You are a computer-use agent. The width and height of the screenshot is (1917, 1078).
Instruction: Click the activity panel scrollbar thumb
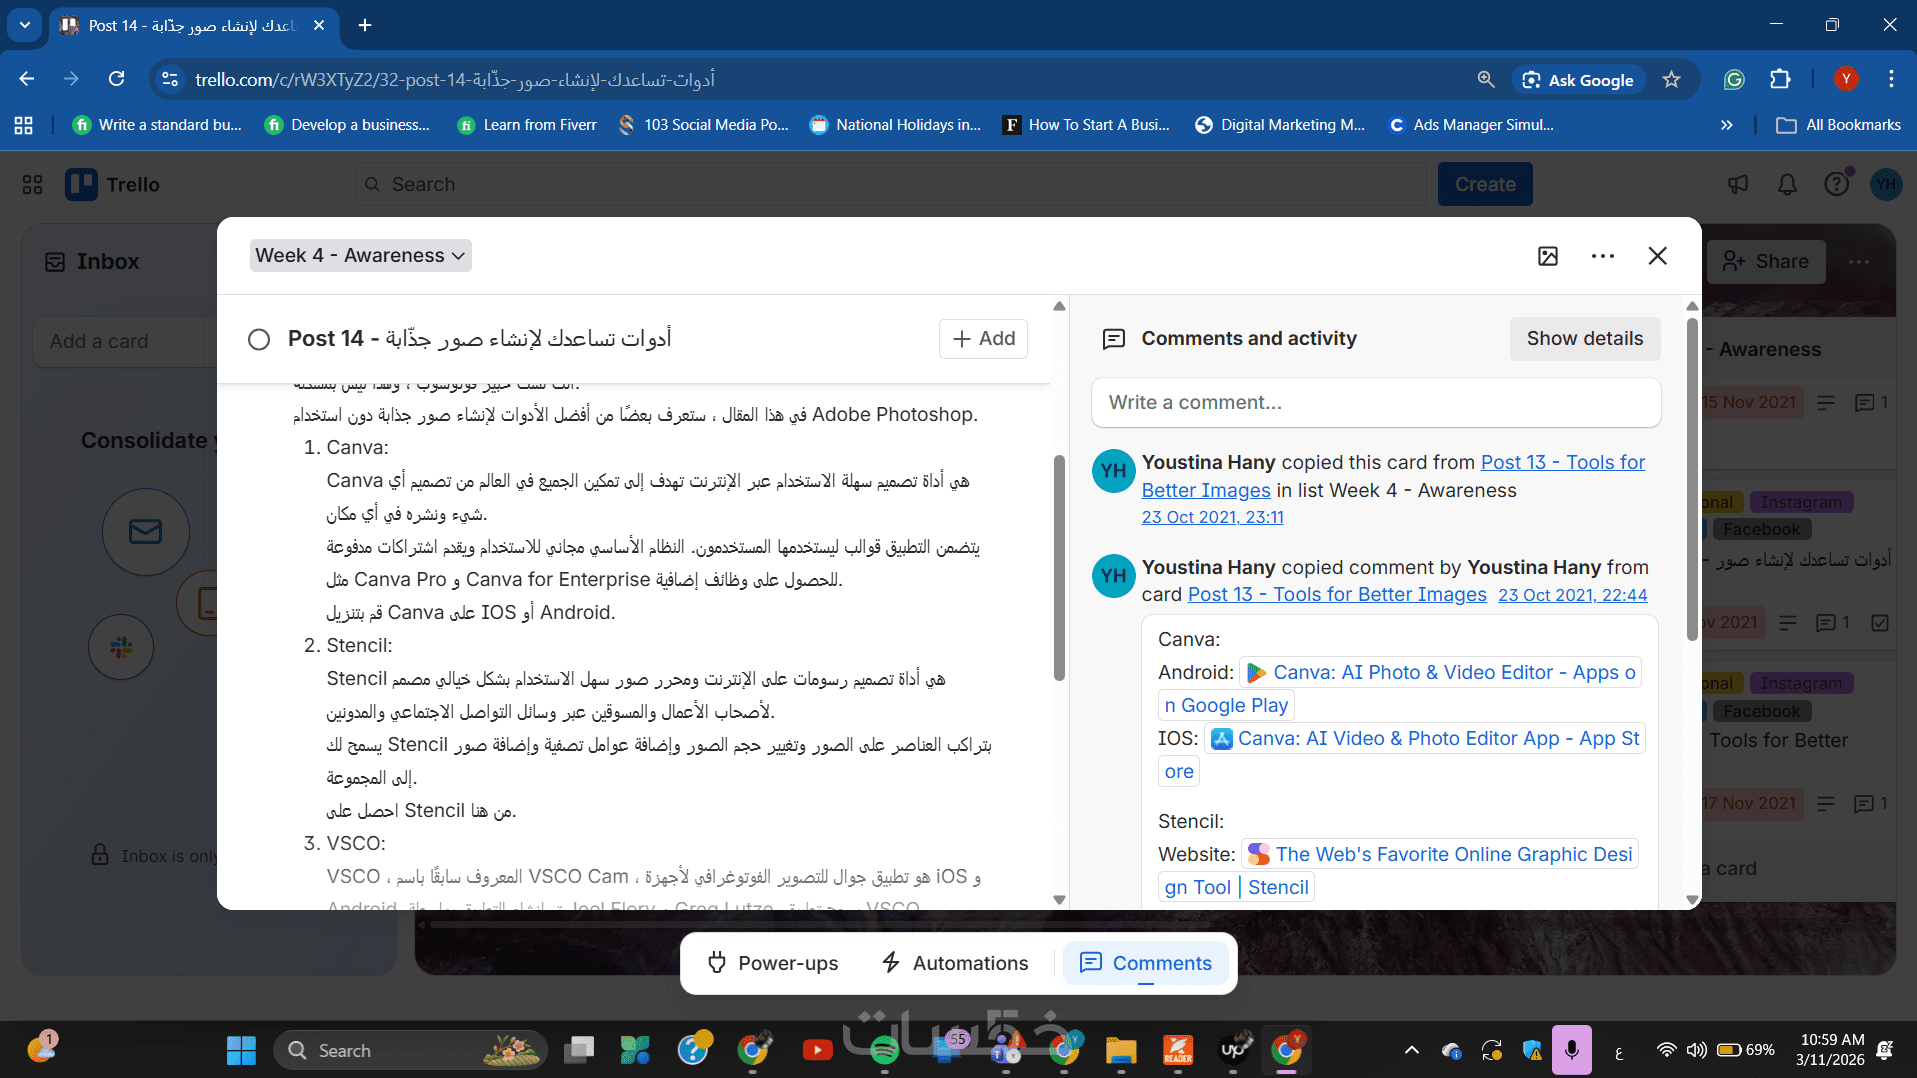[1692, 478]
